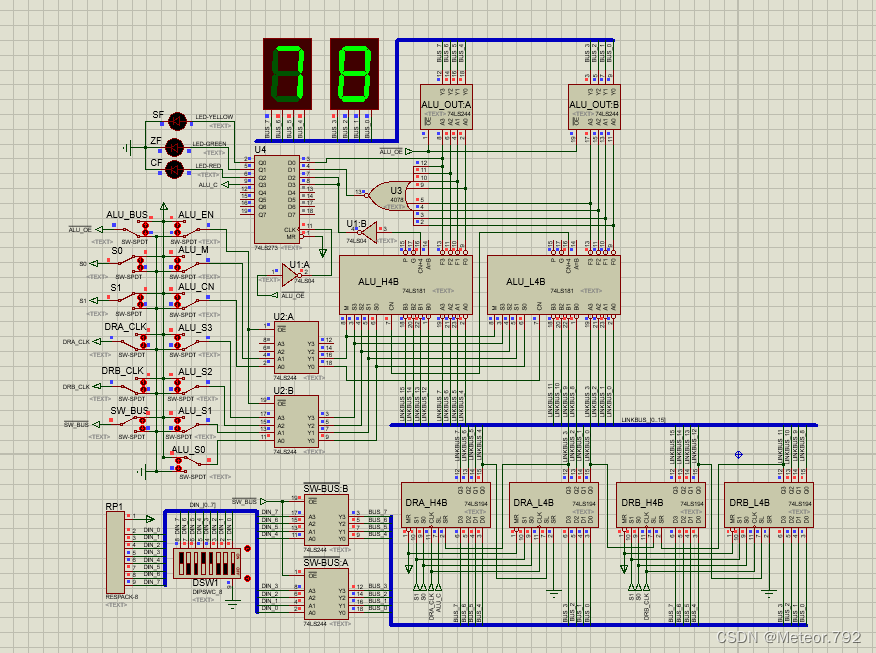Viewport: 876px width, 653px height.
Task: Select the DRA_L4B shift register
Action: 554,505
